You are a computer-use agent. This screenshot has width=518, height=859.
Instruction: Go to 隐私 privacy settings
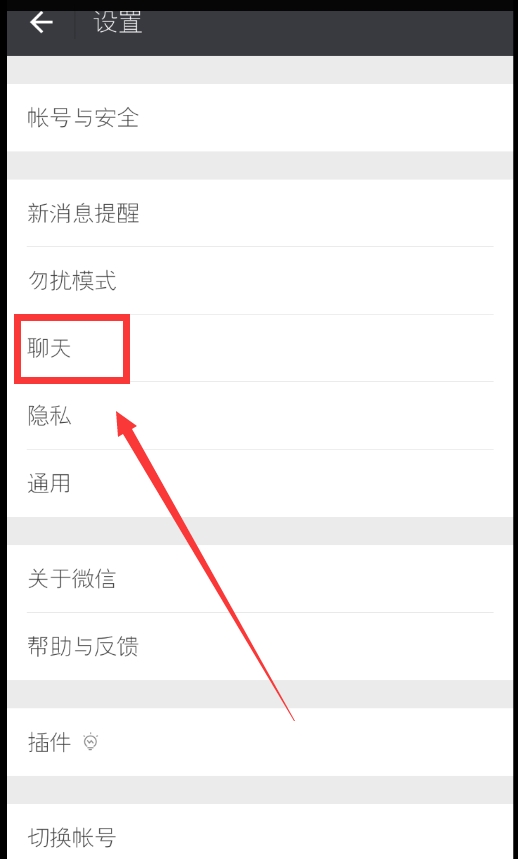[x=260, y=416]
